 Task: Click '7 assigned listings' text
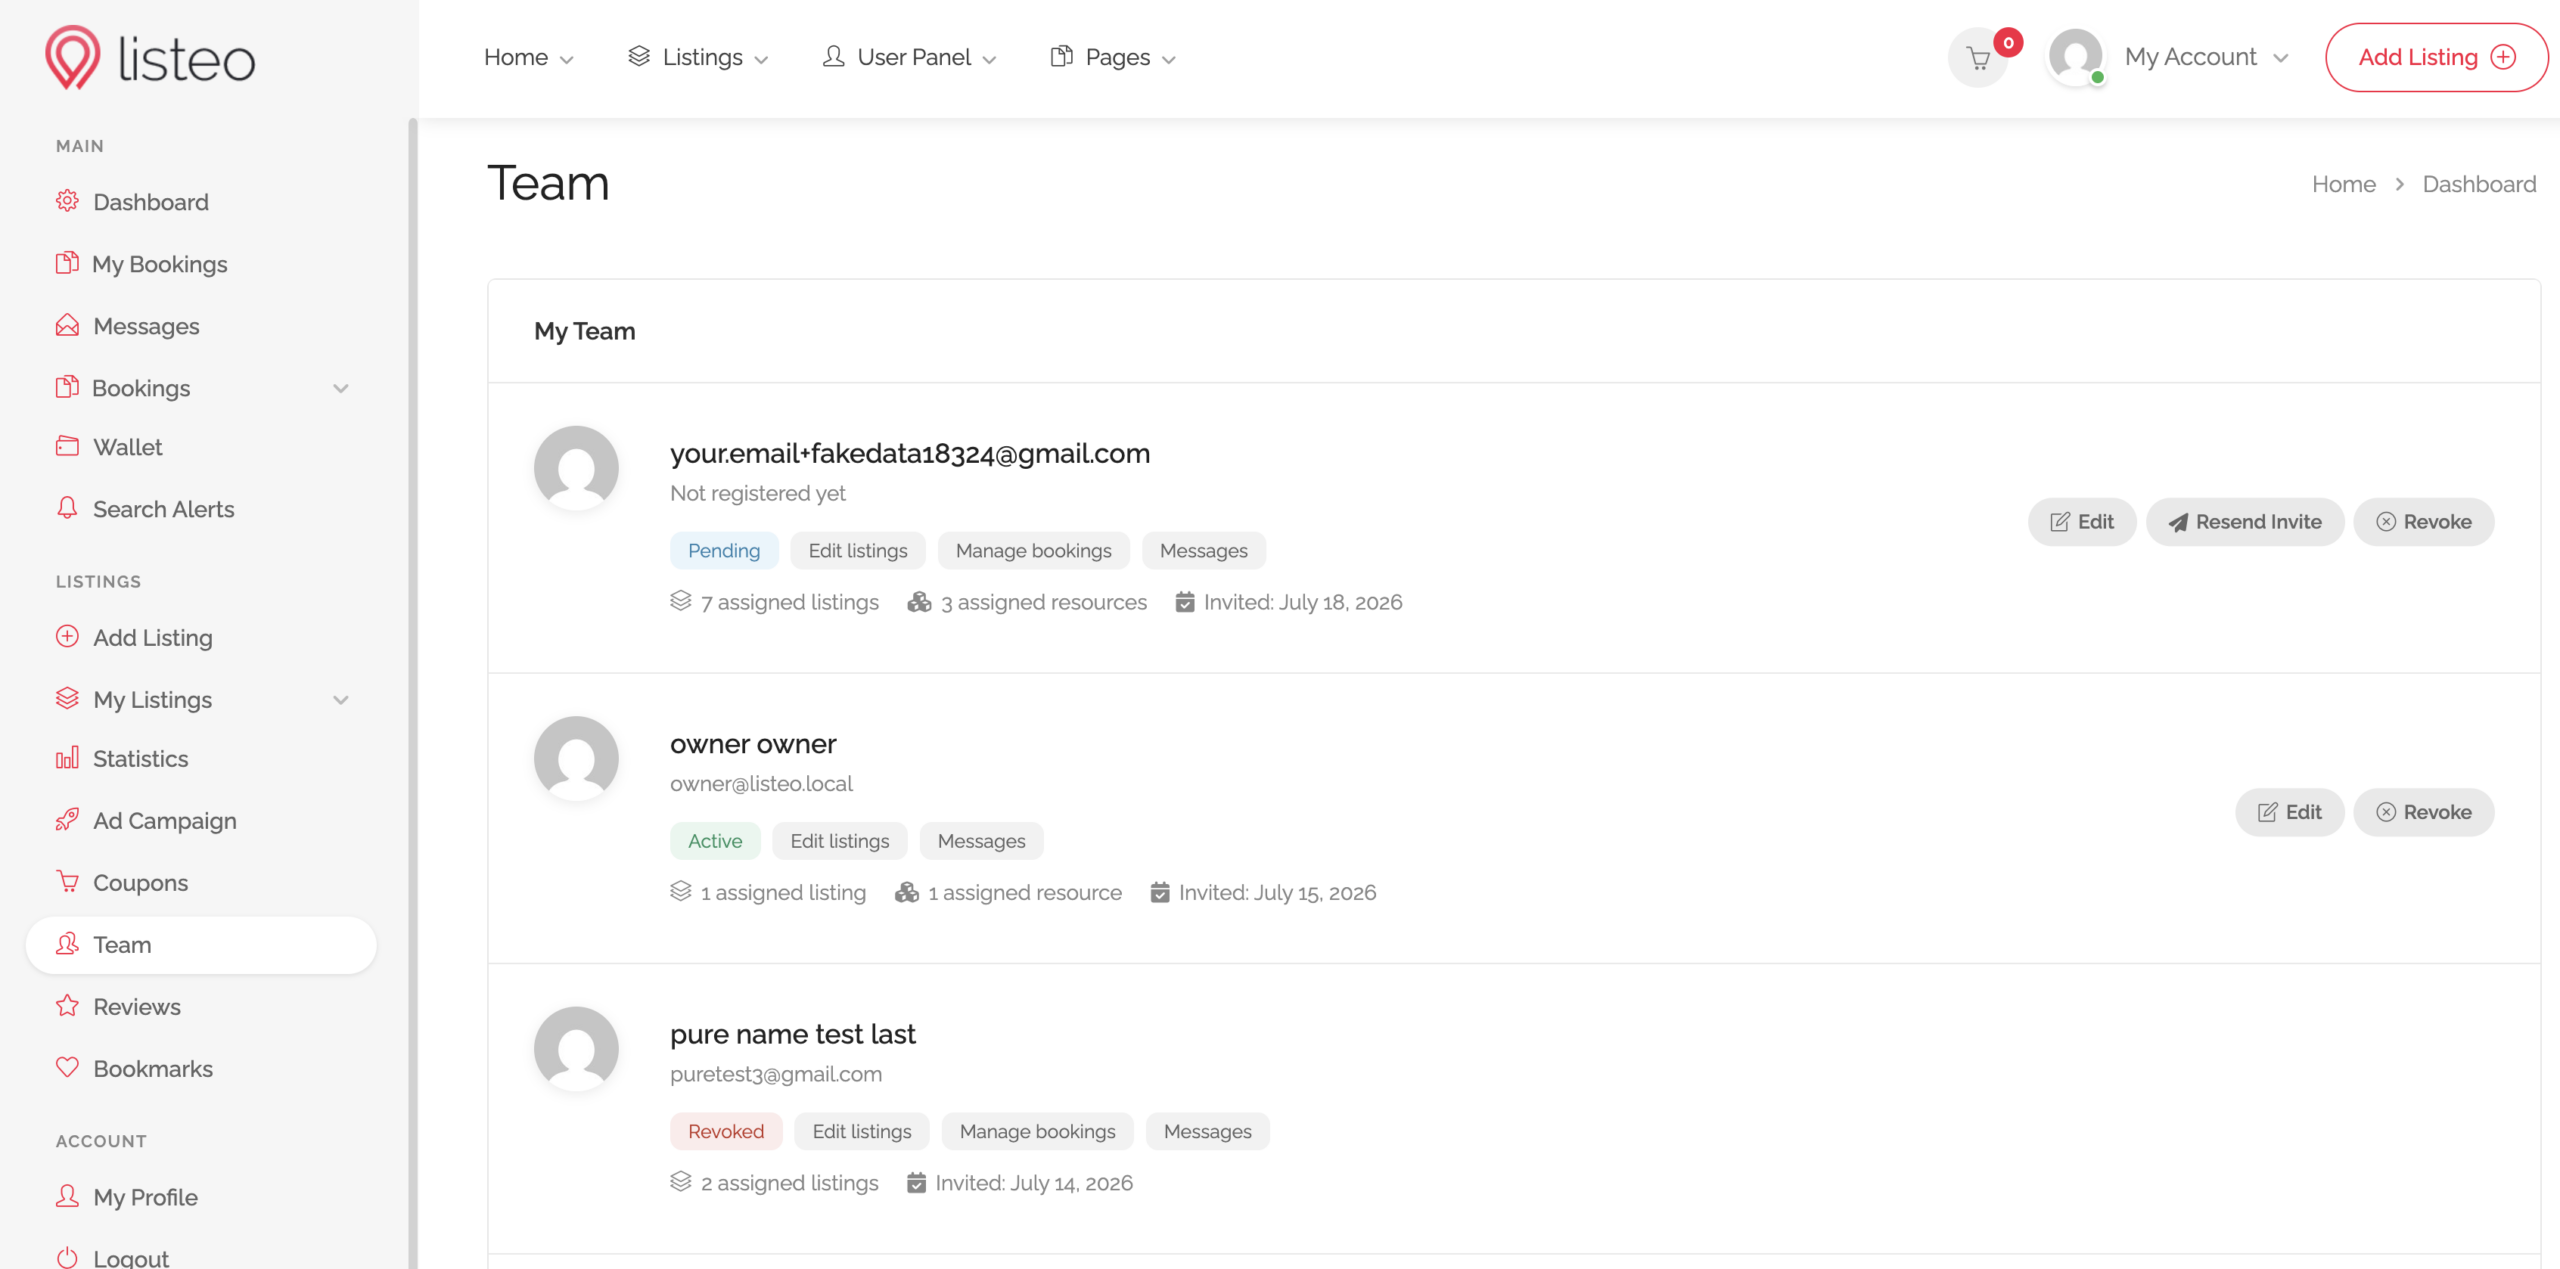pos(790,602)
